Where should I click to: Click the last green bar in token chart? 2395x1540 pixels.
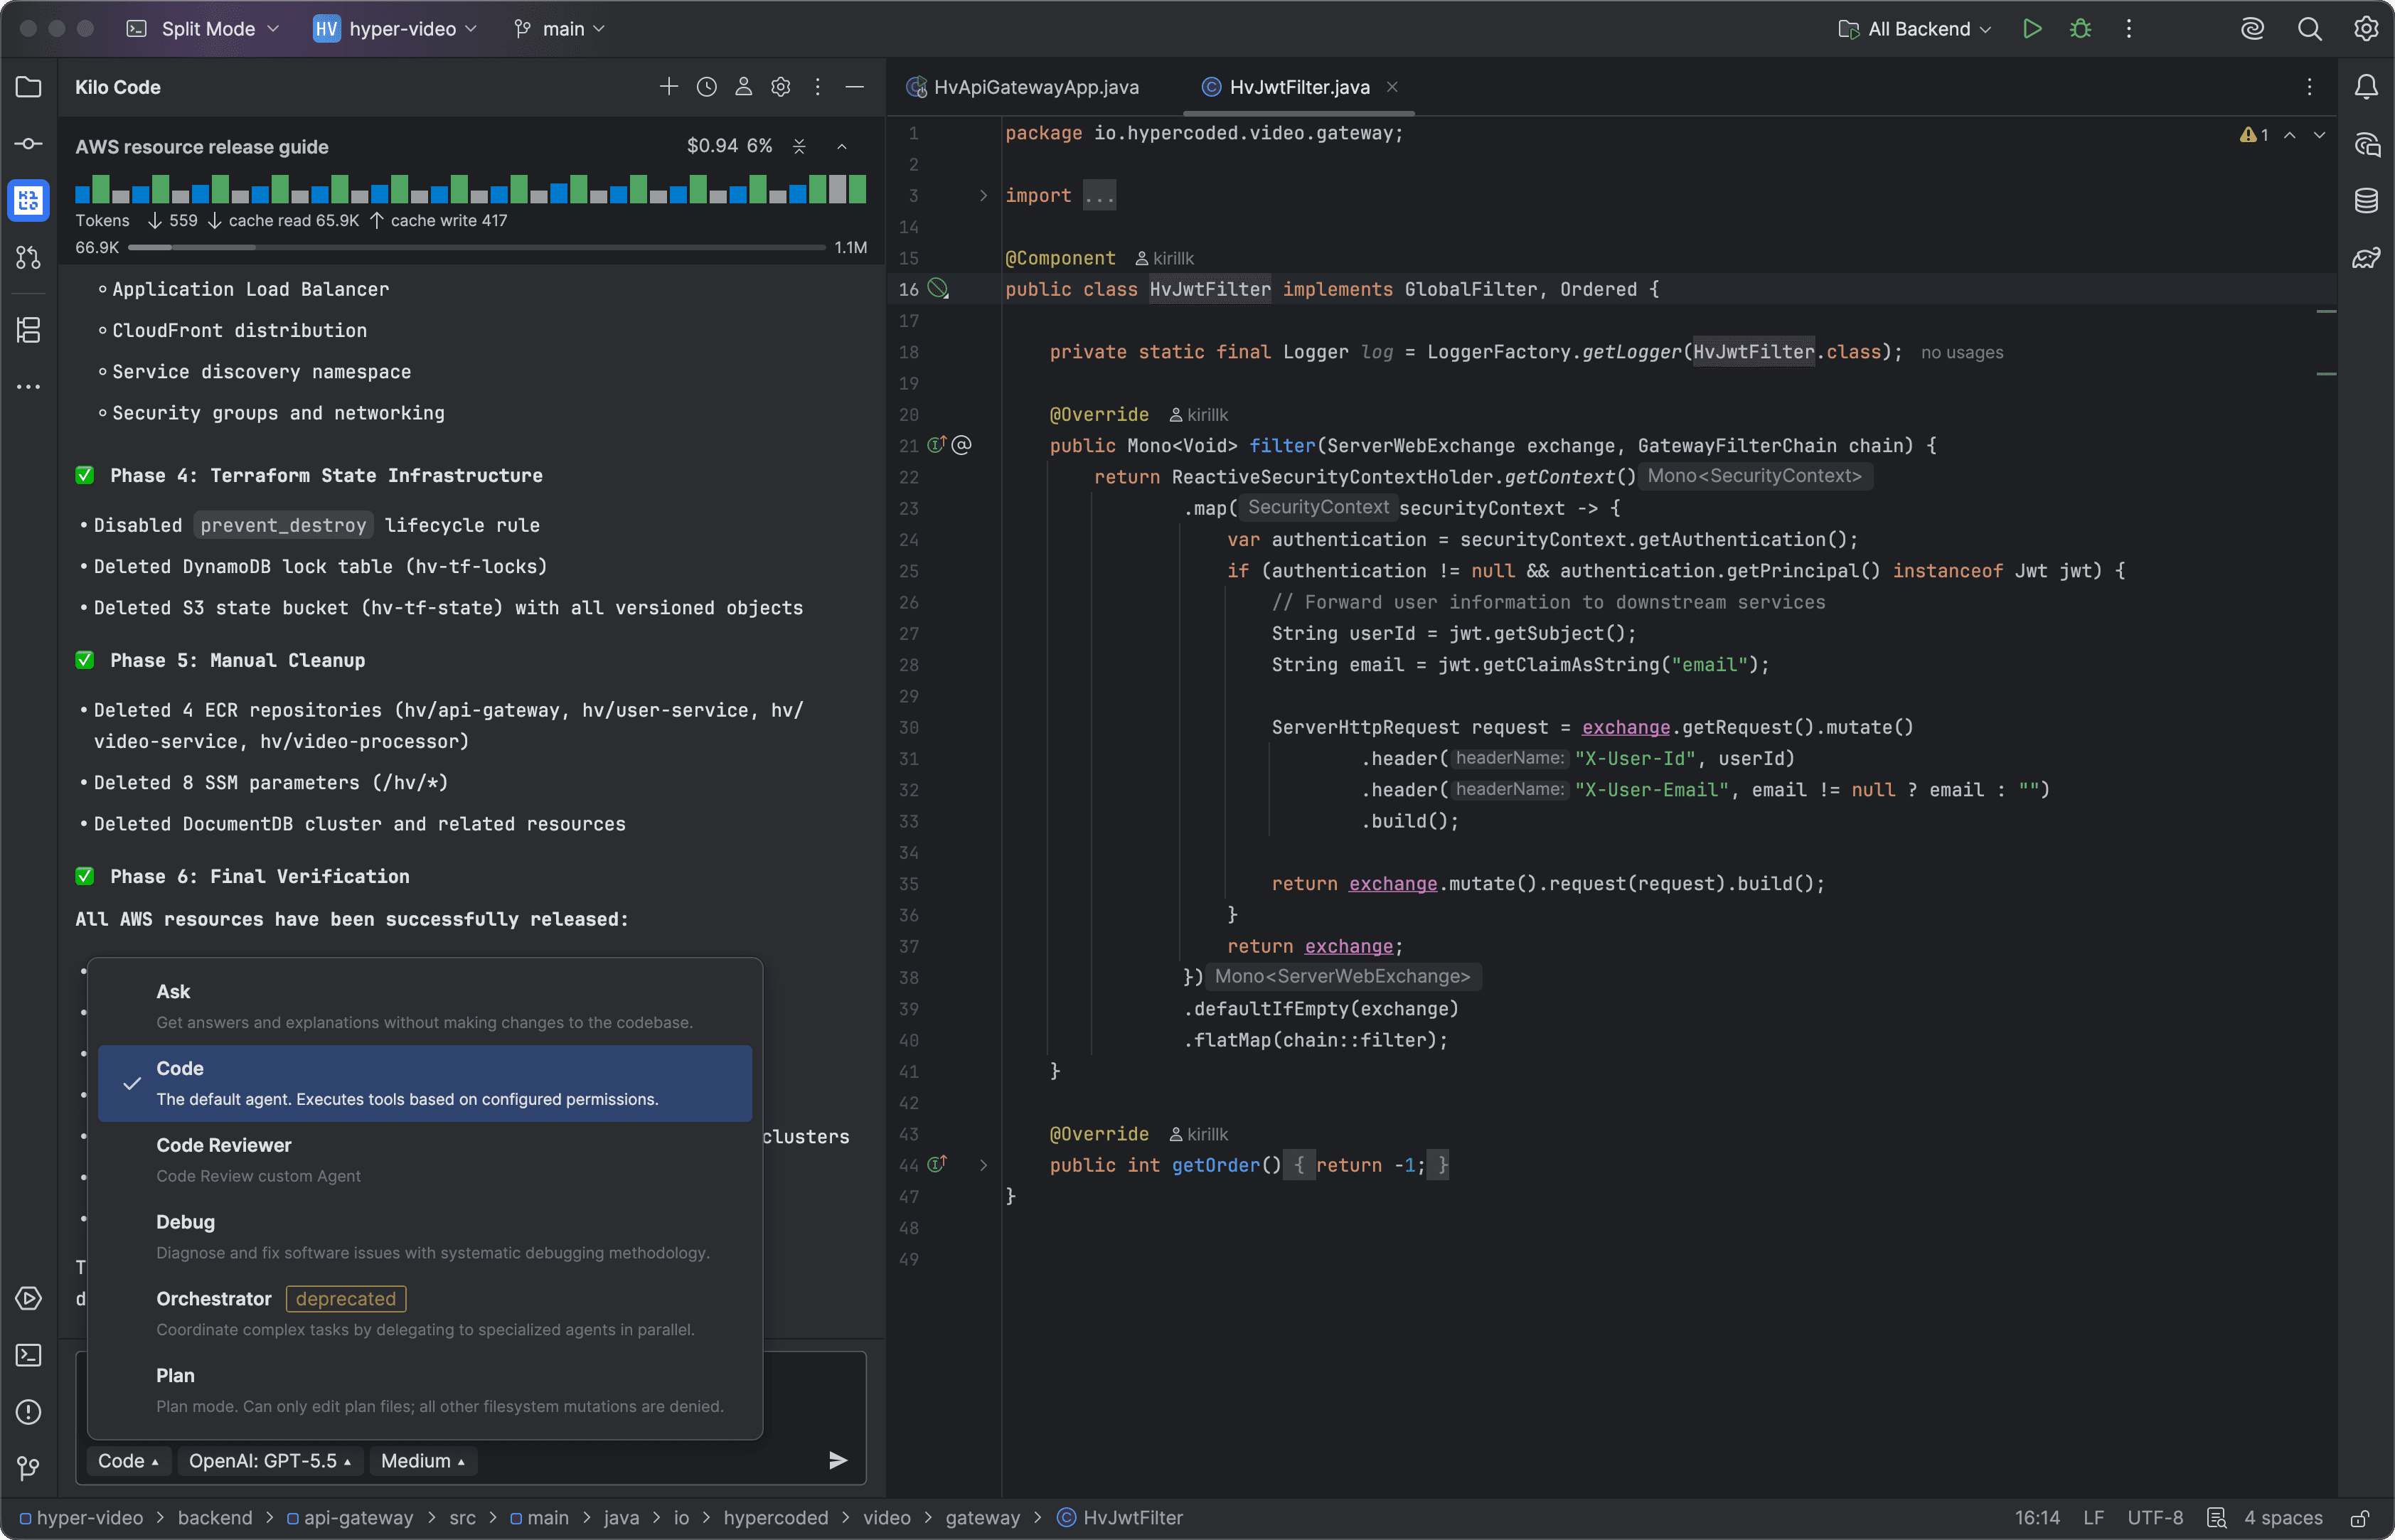[857, 189]
